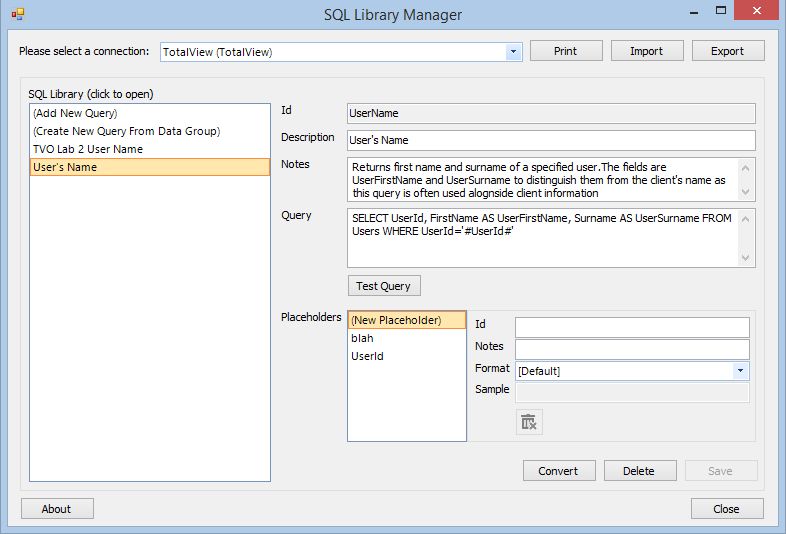786x534 pixels.
Task: Click the Notes scrollbar up arrow
Action: pos(745,168)
